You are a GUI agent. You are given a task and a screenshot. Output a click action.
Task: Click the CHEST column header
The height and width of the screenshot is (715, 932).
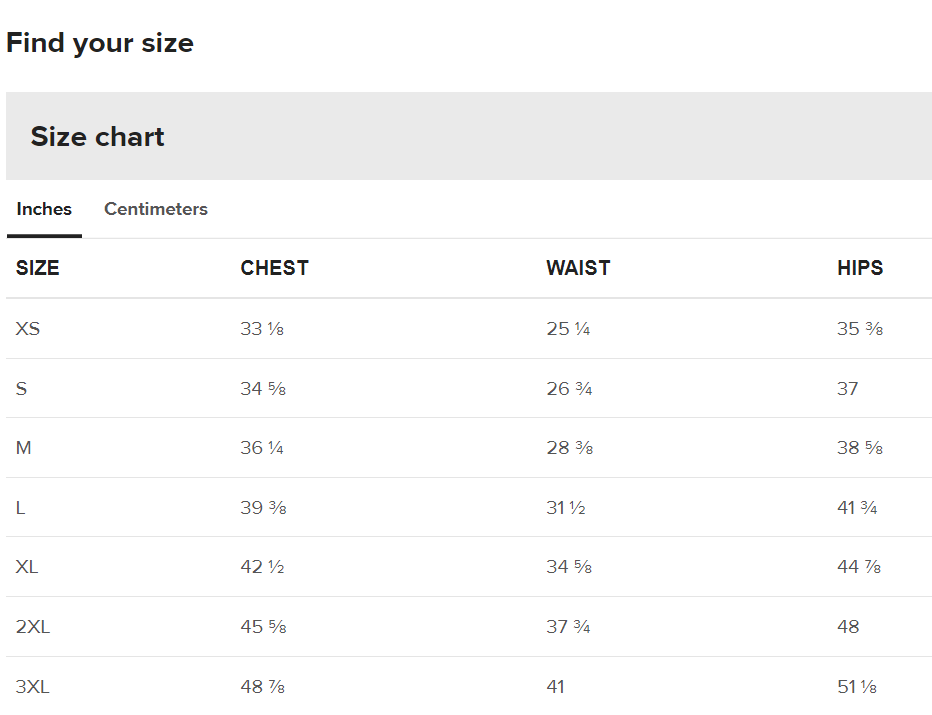pyautogui.click(x=275, y=268)
